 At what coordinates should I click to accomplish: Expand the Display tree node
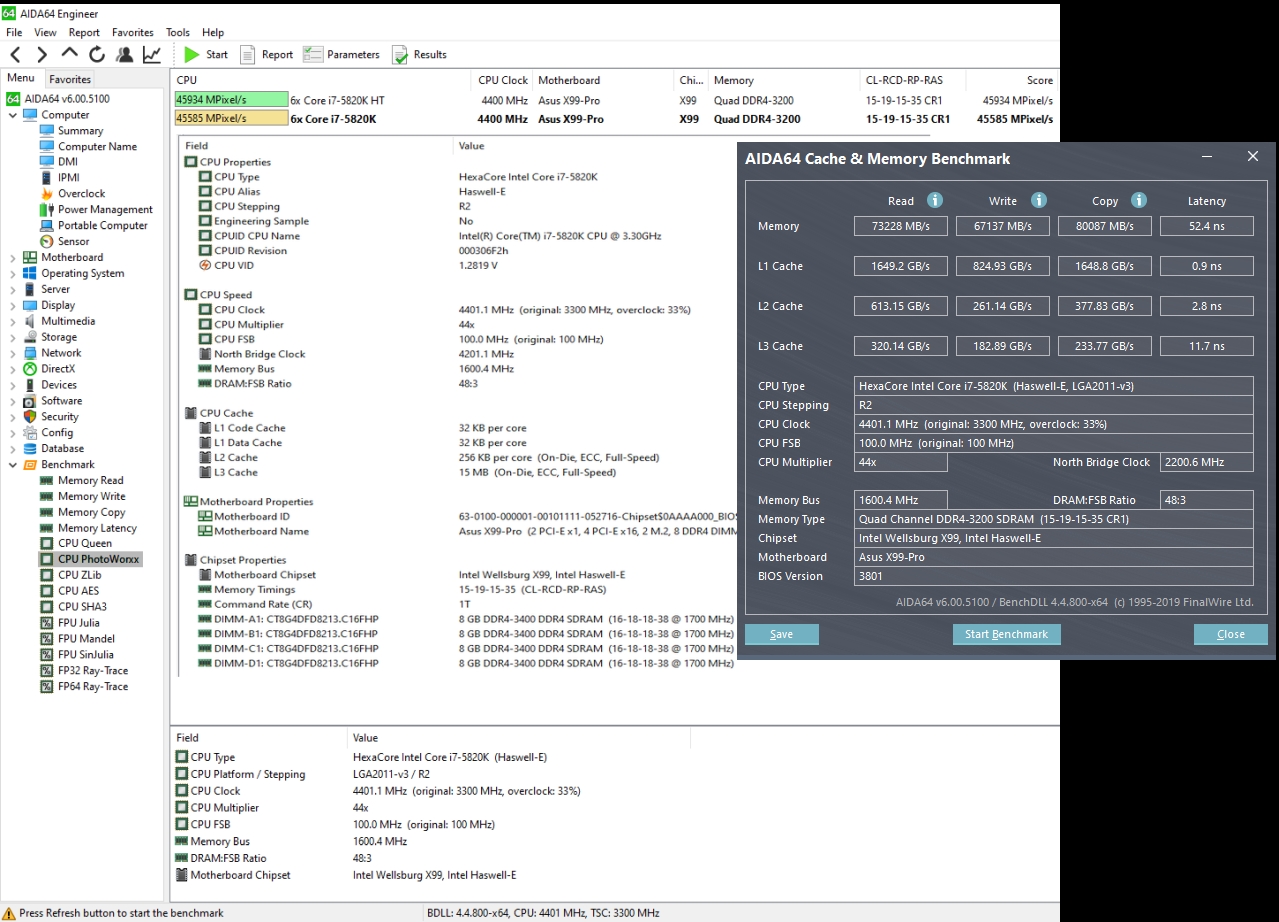pos(13,305)
